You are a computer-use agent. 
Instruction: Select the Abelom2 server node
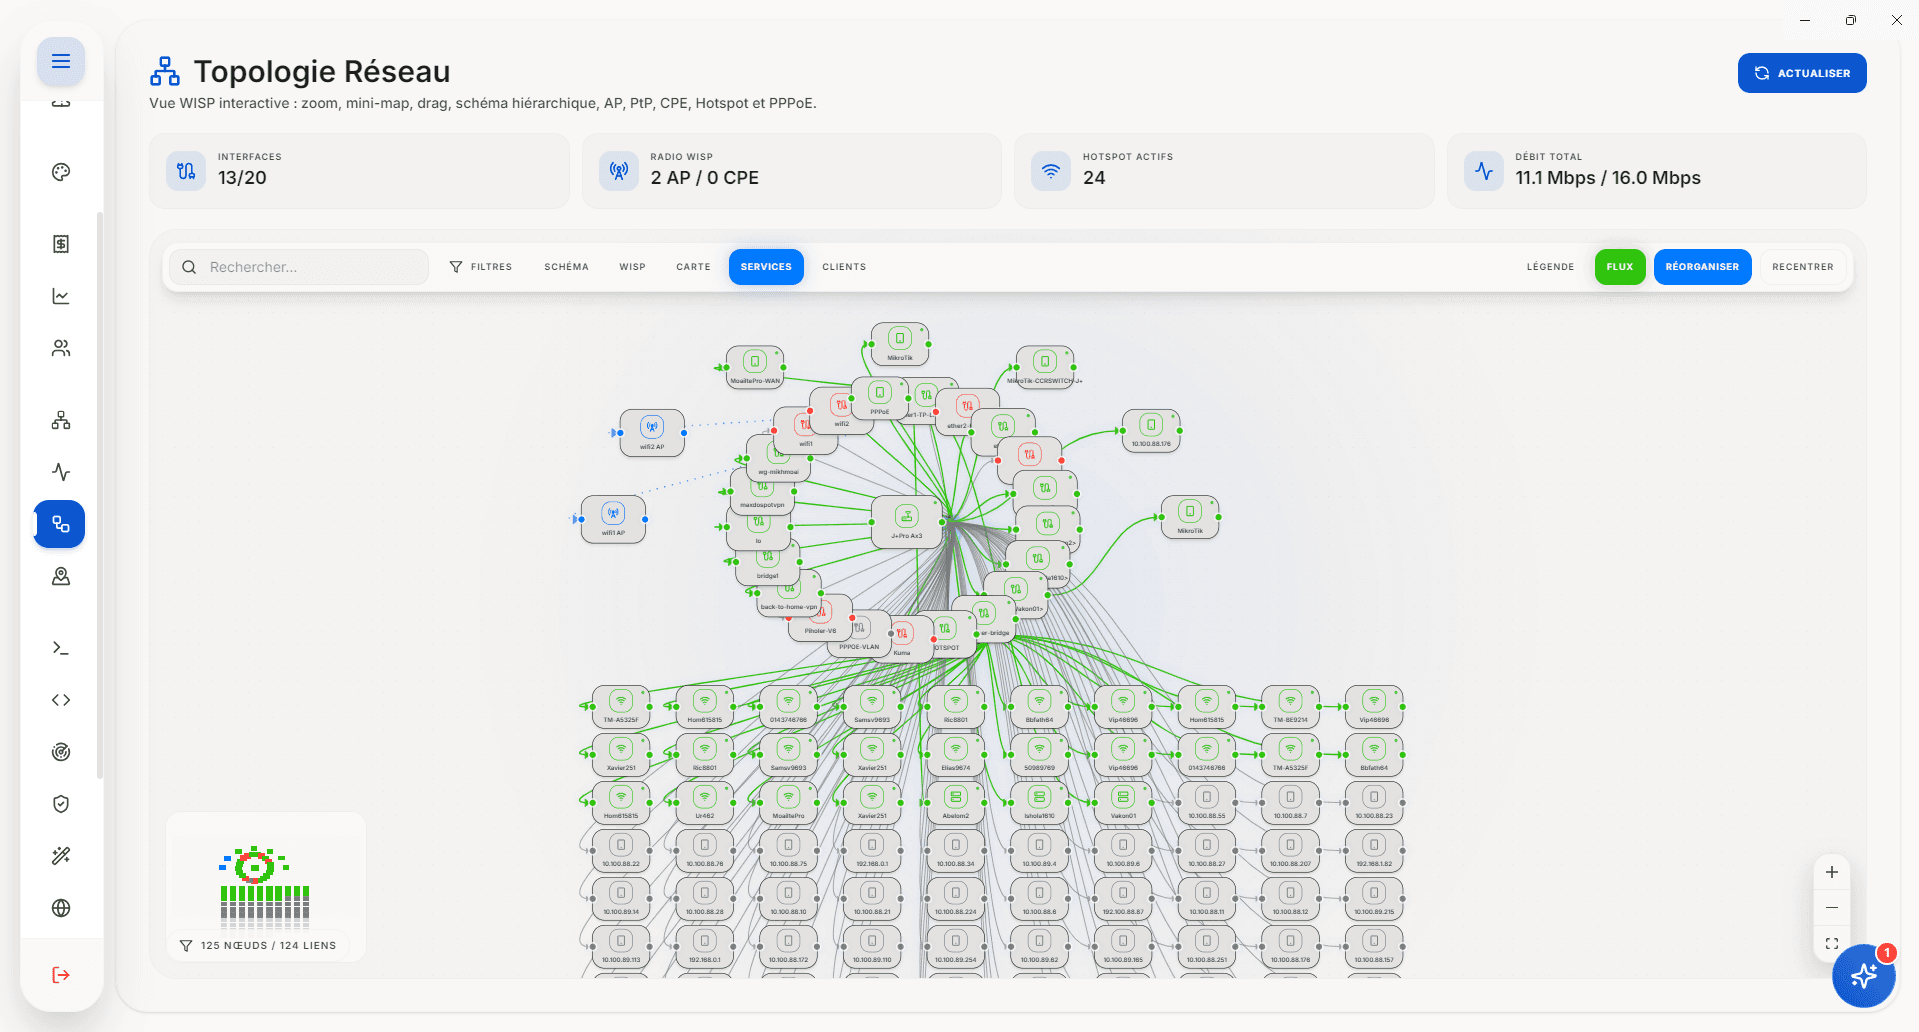[x=956, y=803]
